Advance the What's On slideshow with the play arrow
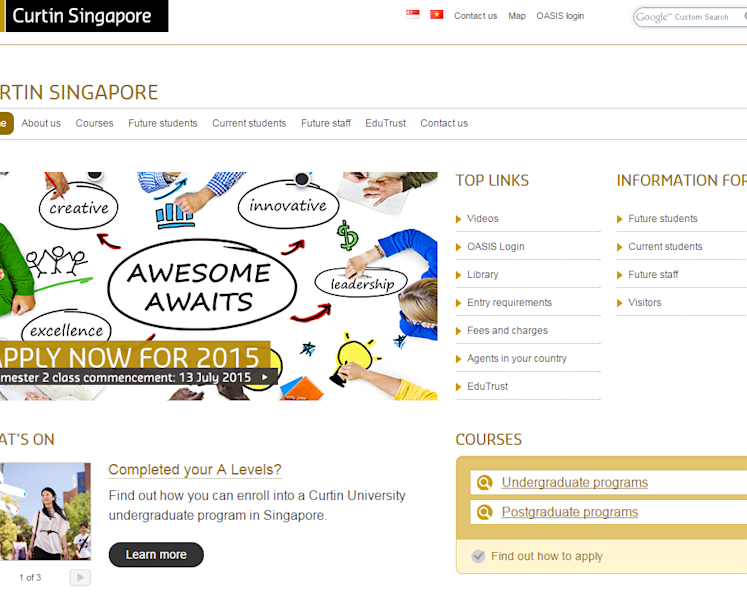Image resolution: width=747 pixels, height=598 pixels. point(80,578)
